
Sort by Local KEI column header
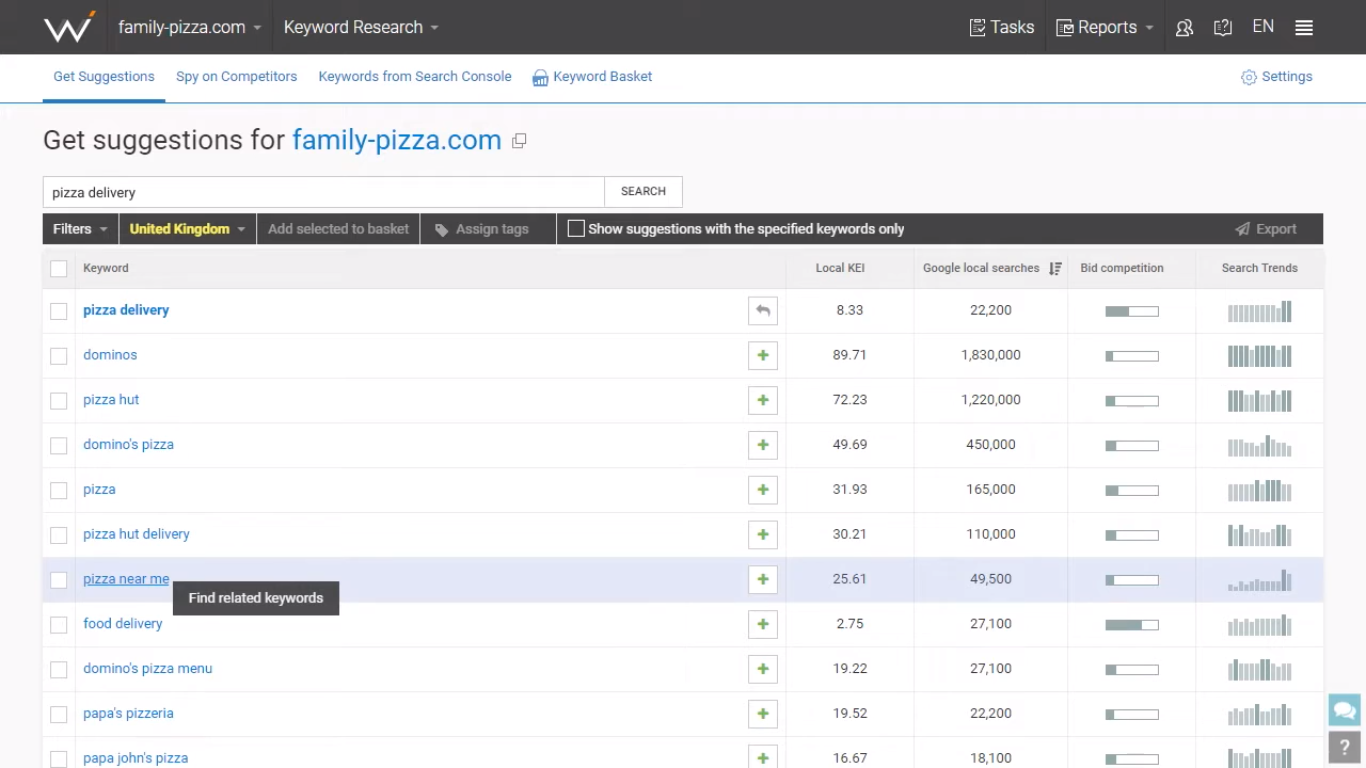point(840,268)
